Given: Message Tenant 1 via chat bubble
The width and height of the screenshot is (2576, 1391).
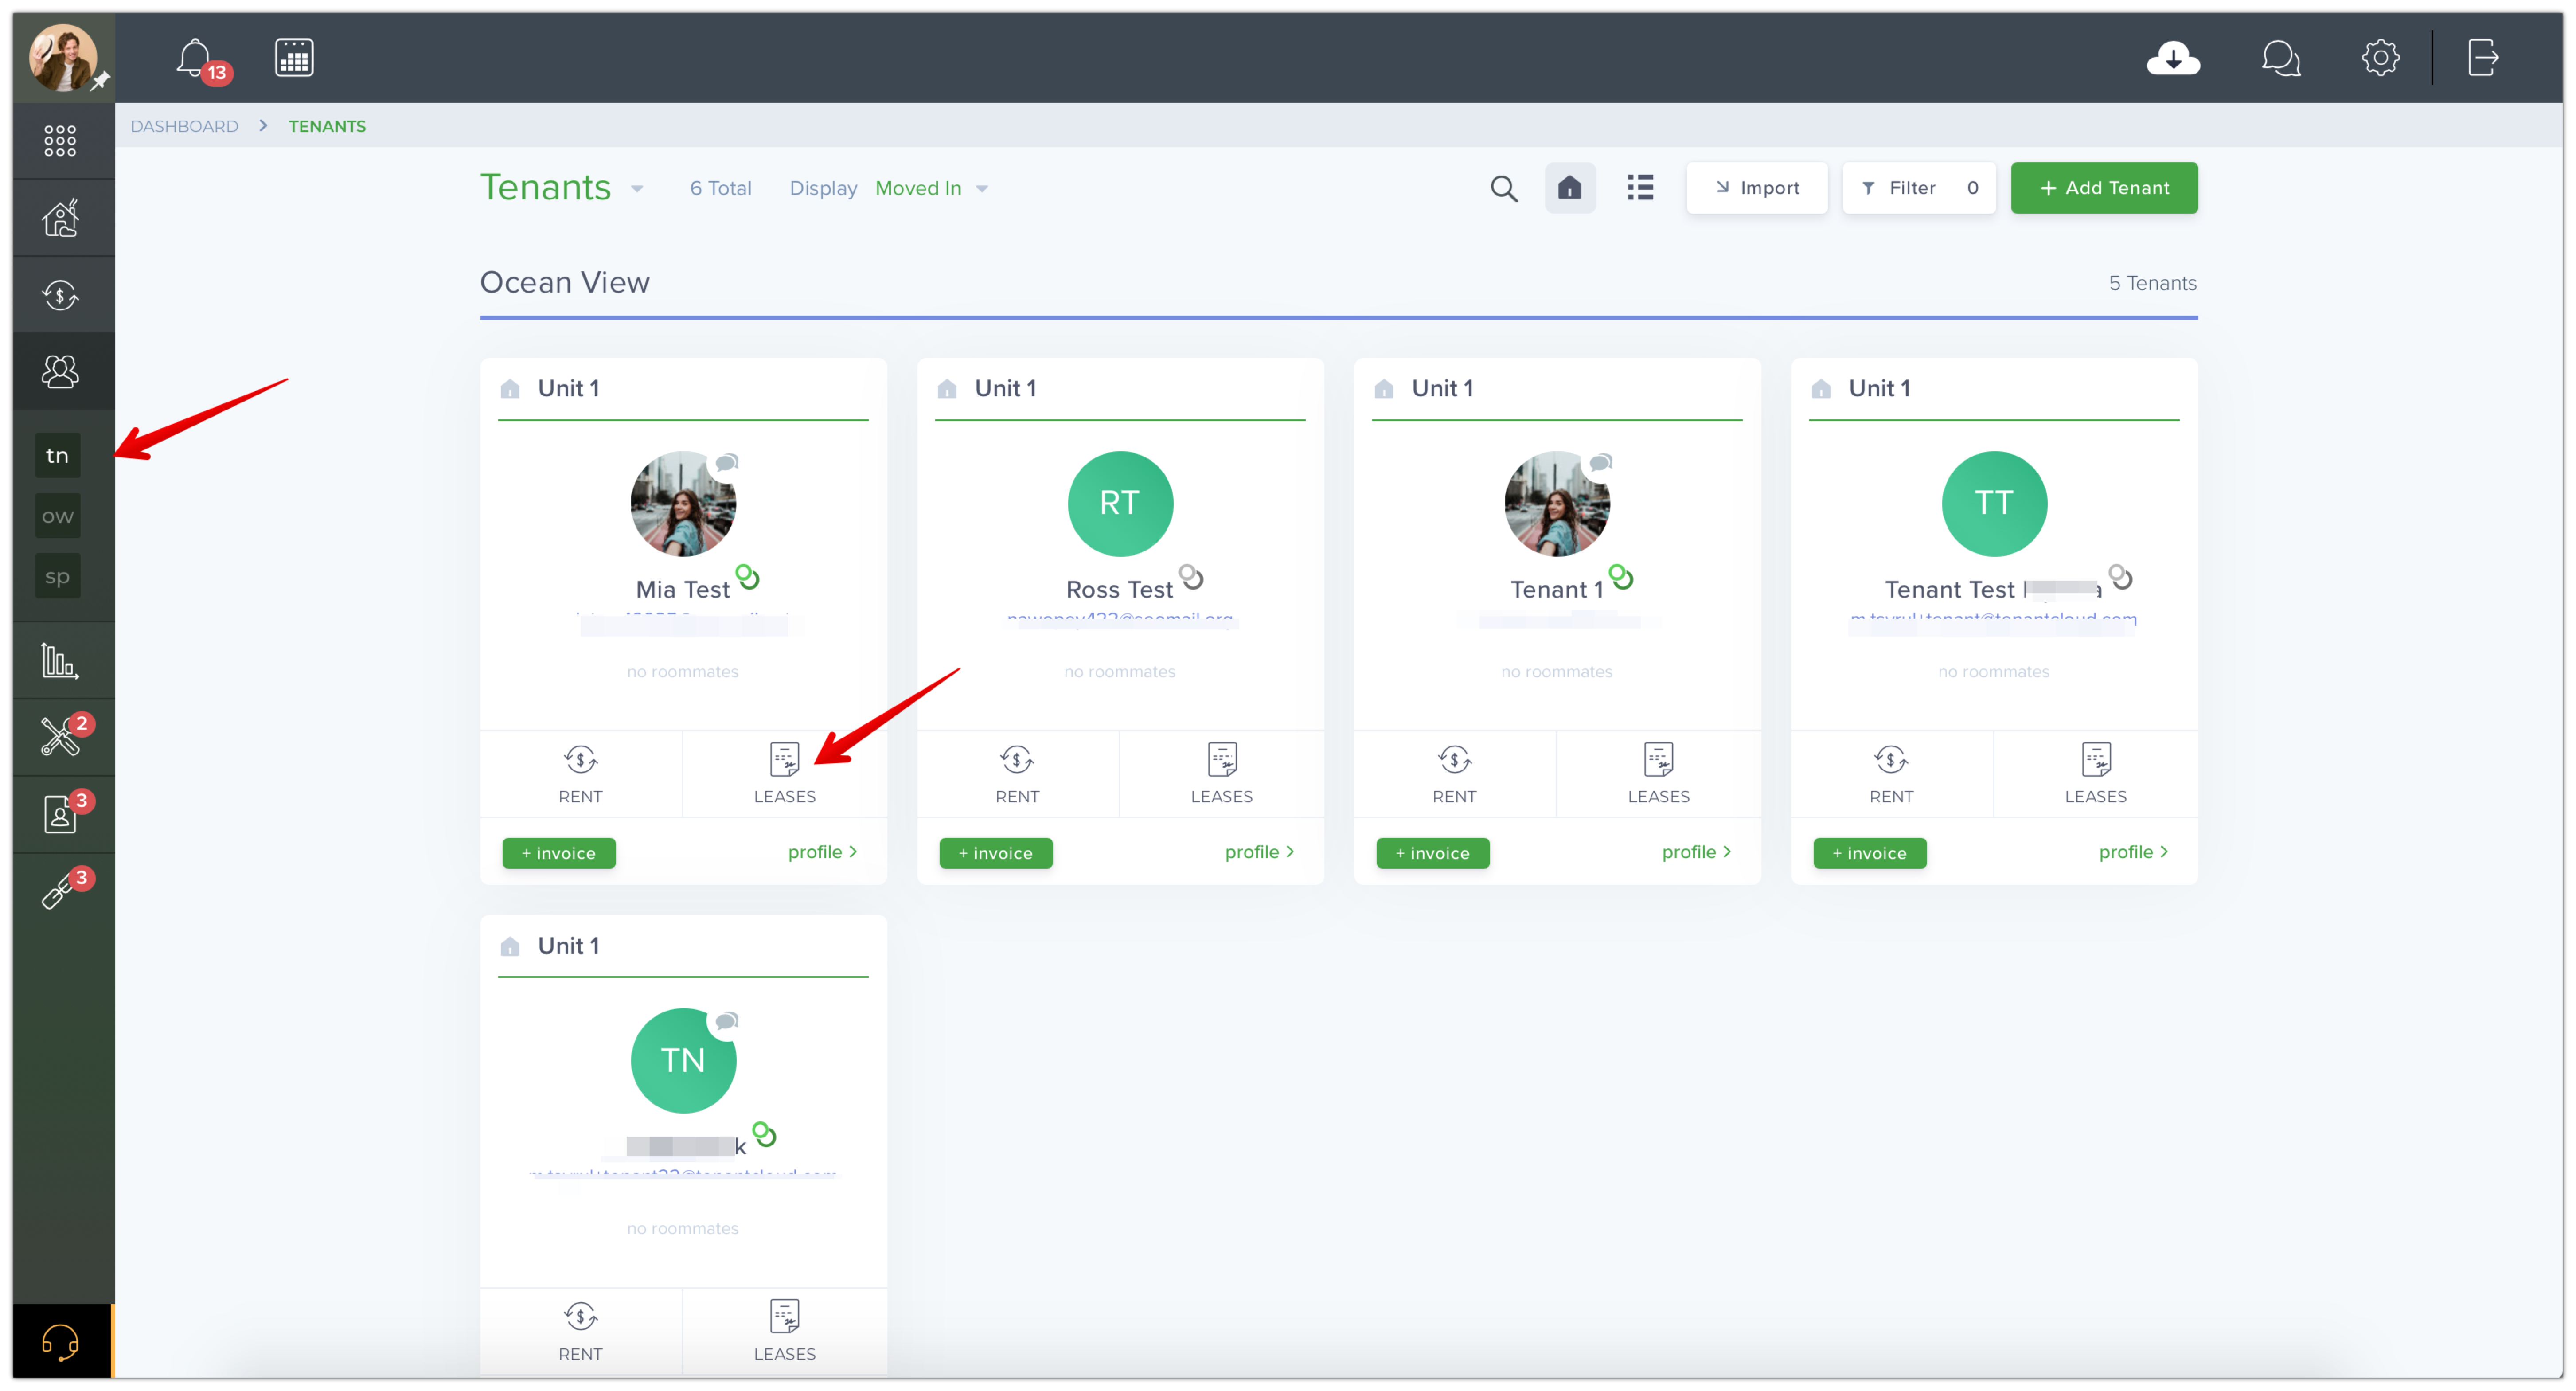Looking at the screenshot, I should 1601,463.
